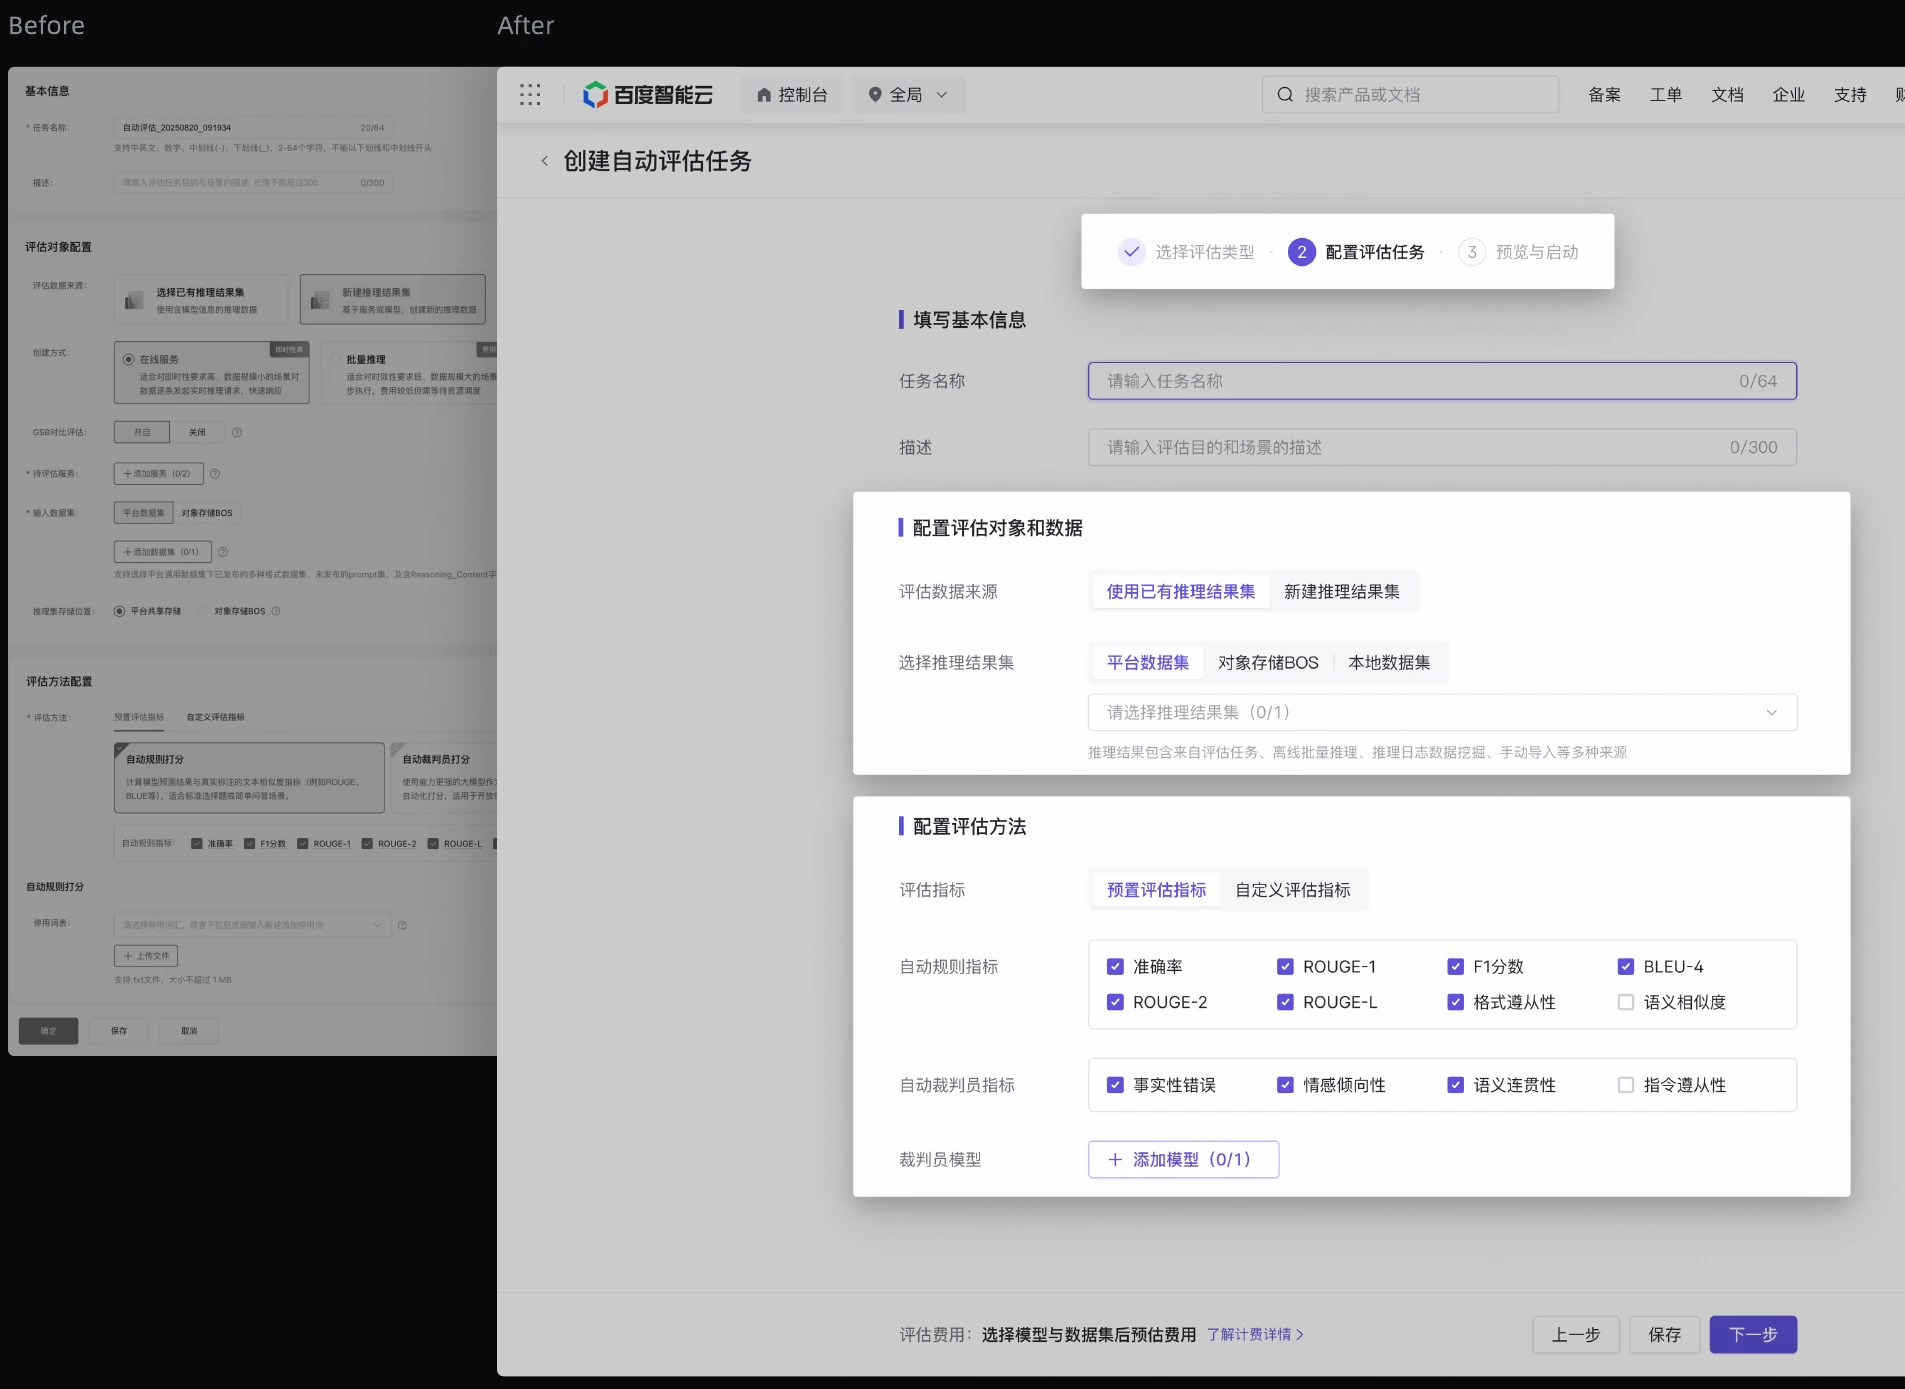Choose 自动规则打分 card in Before panel
Viewport: 1905px width, 1389px height.
pos(249,777)
